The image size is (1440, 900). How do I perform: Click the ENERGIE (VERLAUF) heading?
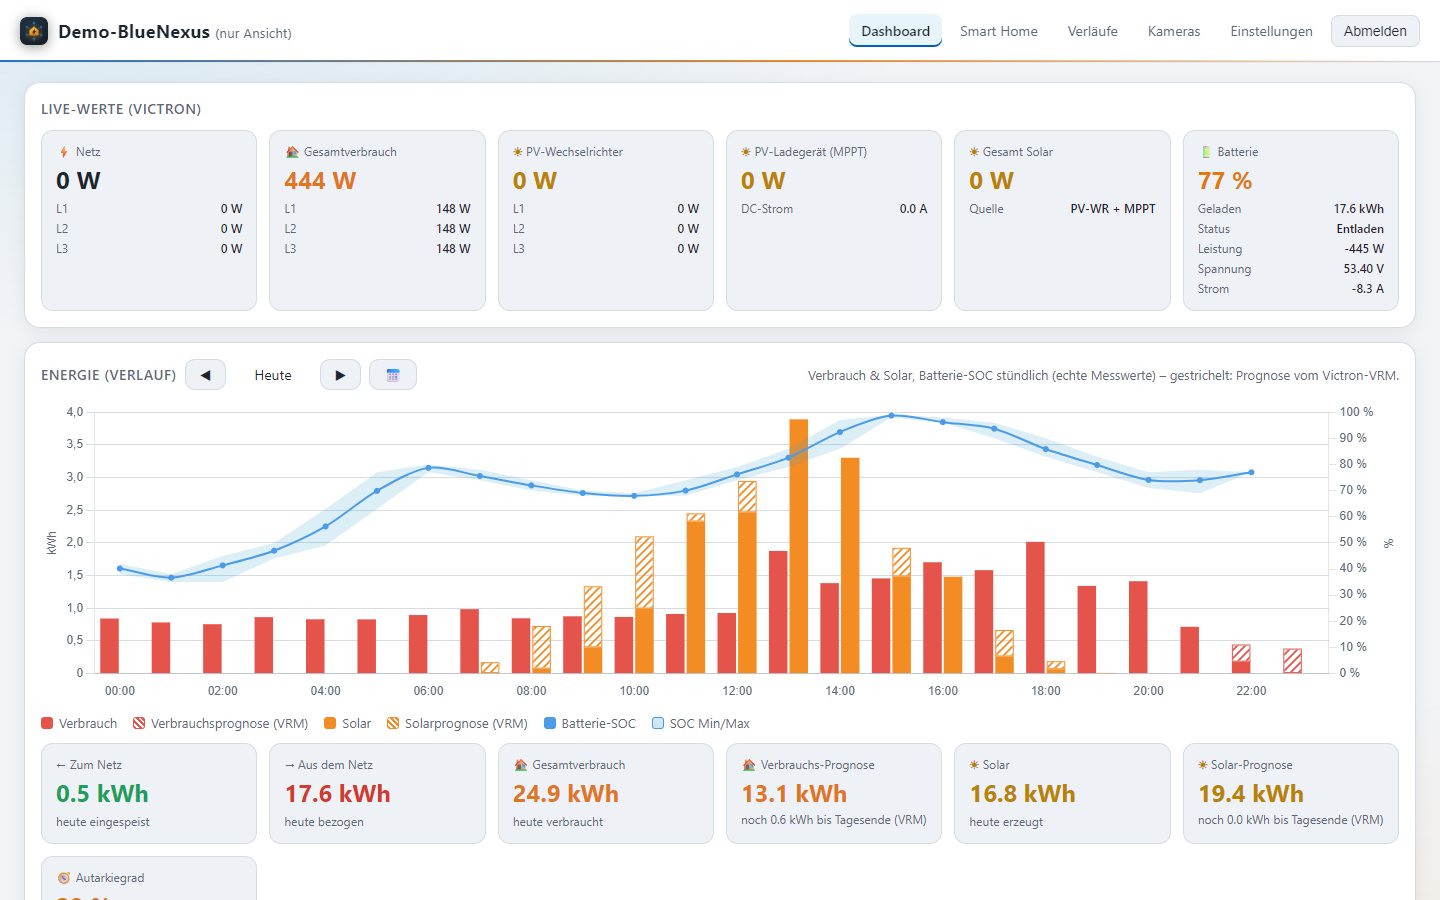pyautogui.click(x=108, y=375)
